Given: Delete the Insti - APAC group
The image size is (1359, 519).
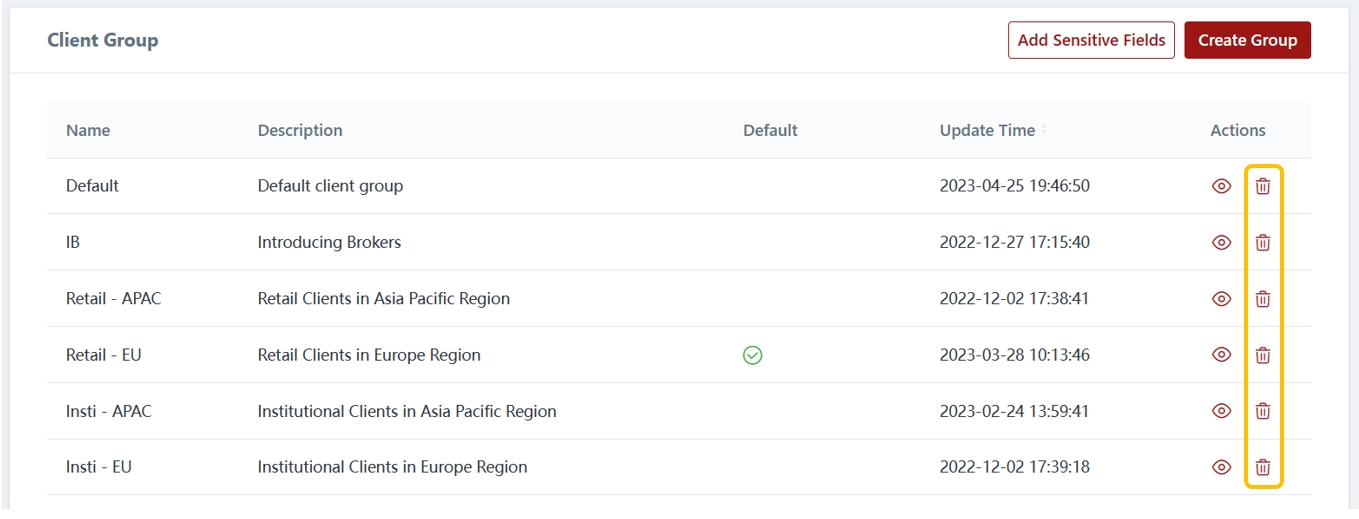Looking at the screenshot, I should tap(1263, 410).
